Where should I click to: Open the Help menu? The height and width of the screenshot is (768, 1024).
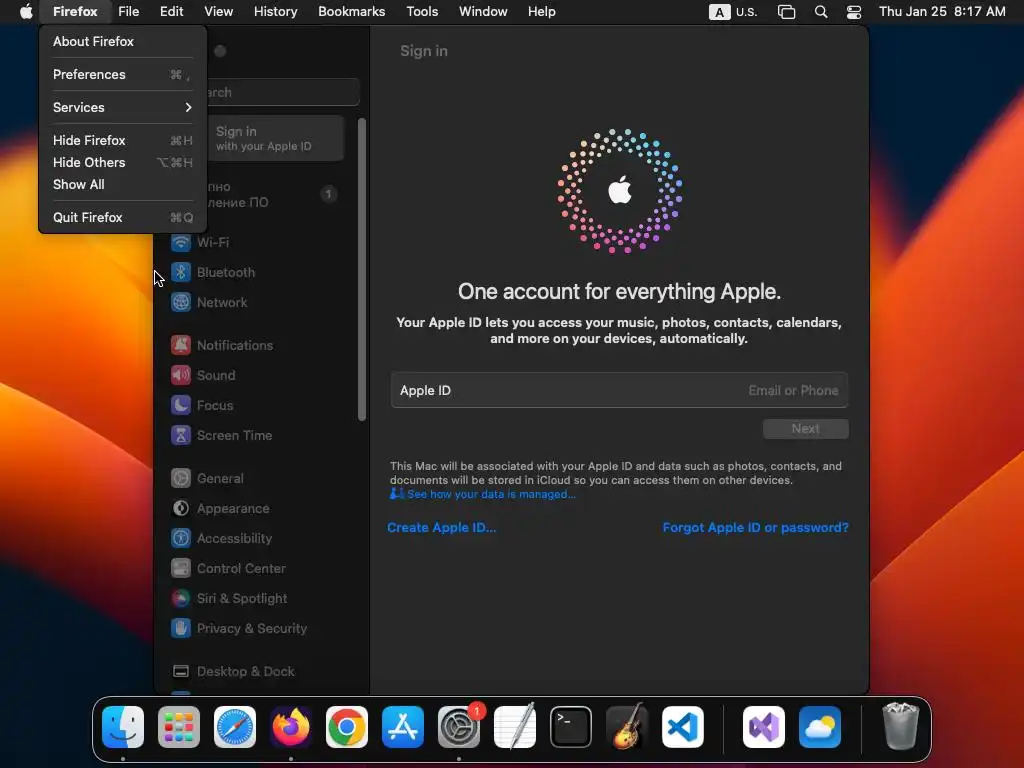tap(541, 11)
